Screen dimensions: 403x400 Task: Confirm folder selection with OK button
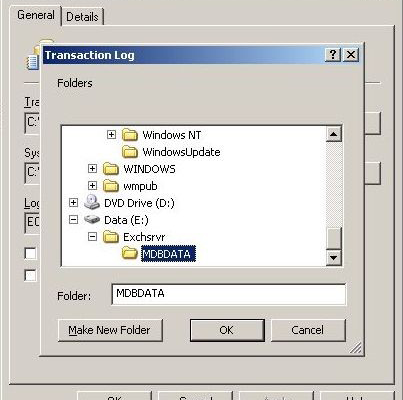point(227,330)
